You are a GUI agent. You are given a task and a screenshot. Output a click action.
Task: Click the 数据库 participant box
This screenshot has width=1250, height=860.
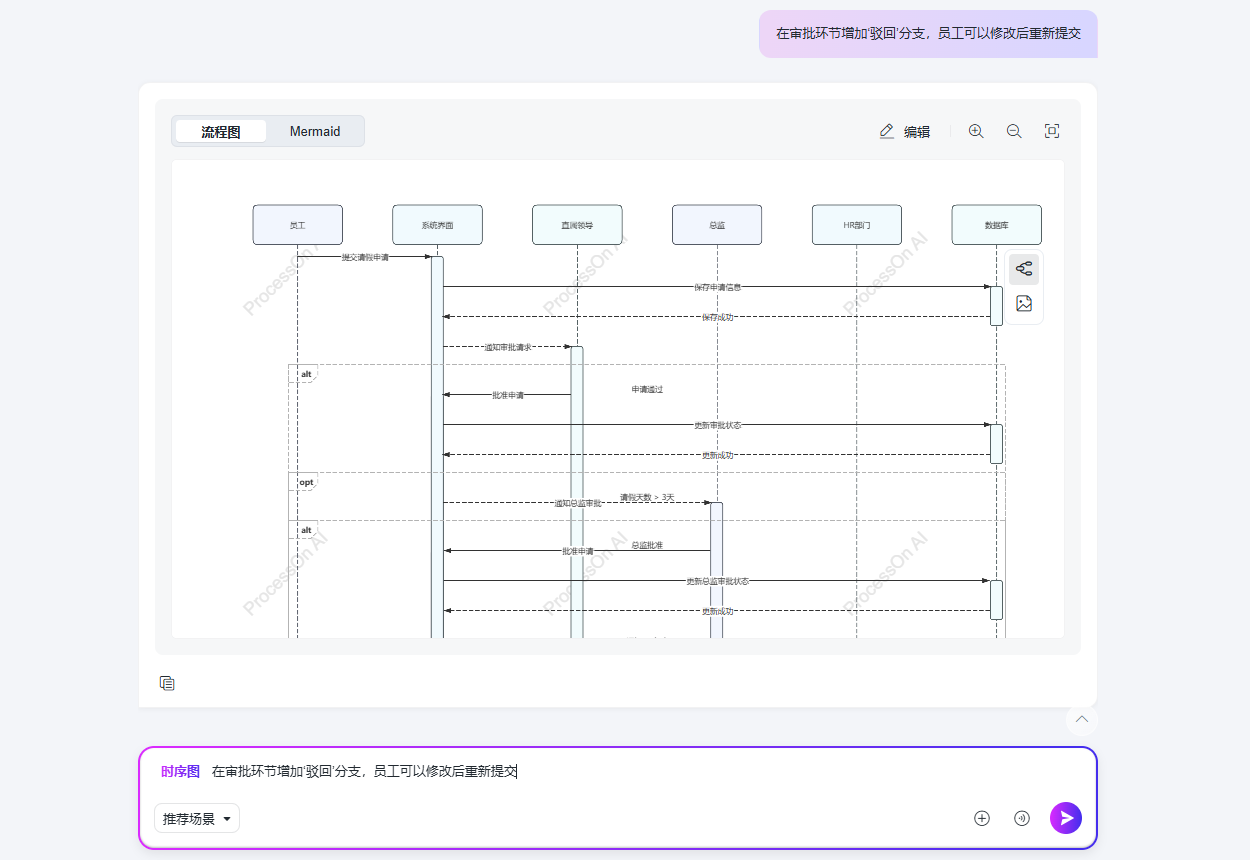pos(996,225)
